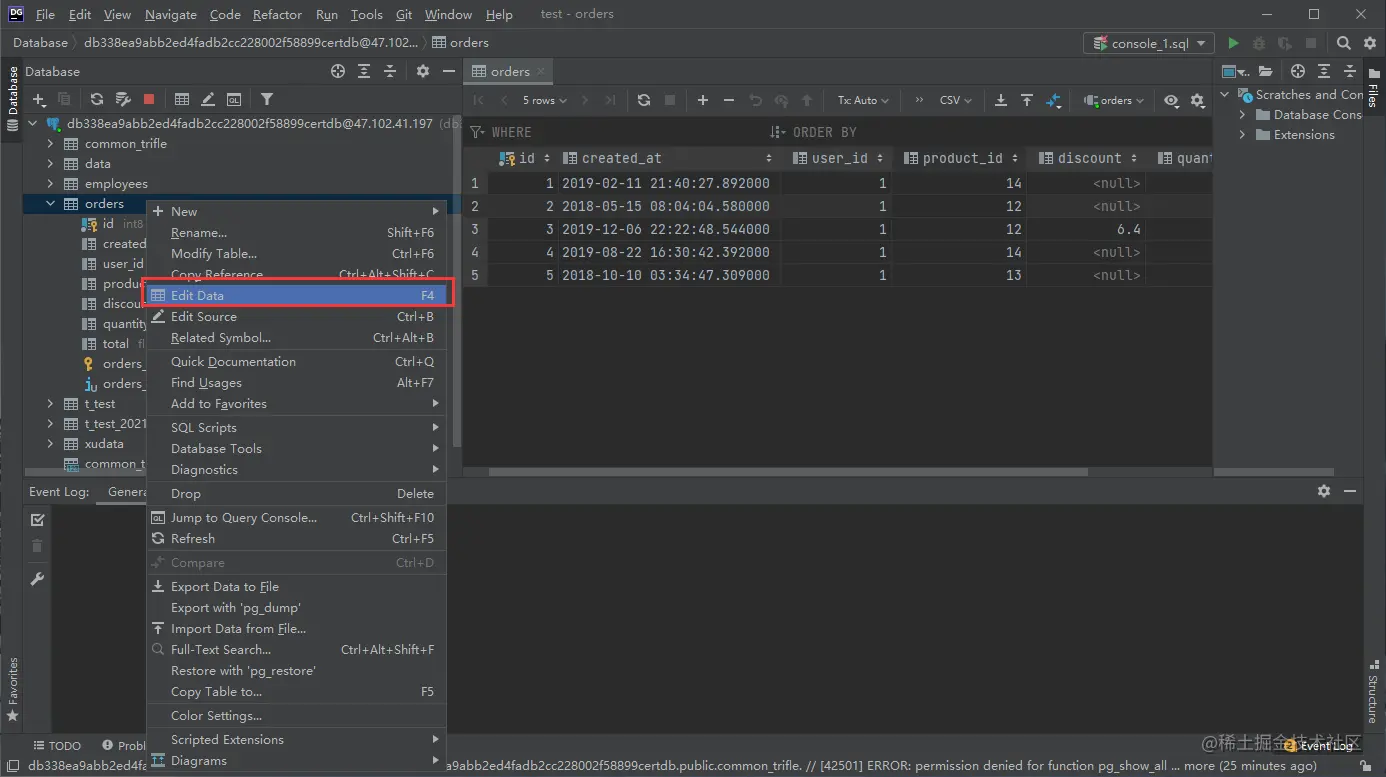
Task: Click the Database panel filter funnel icon
Action: point(267,99)
